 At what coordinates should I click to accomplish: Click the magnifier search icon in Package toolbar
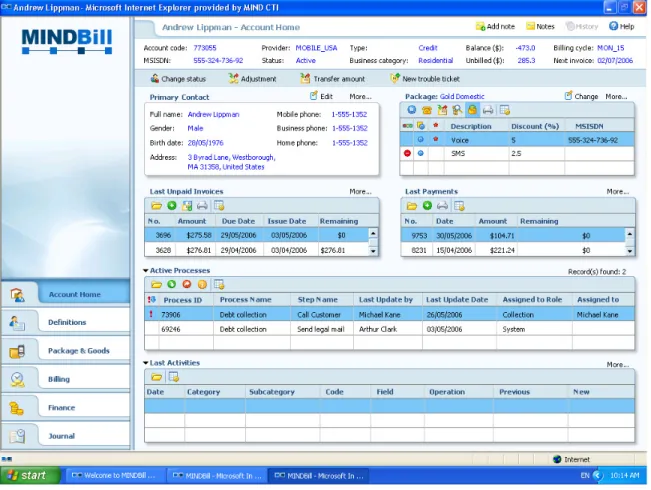coord(457,110)
